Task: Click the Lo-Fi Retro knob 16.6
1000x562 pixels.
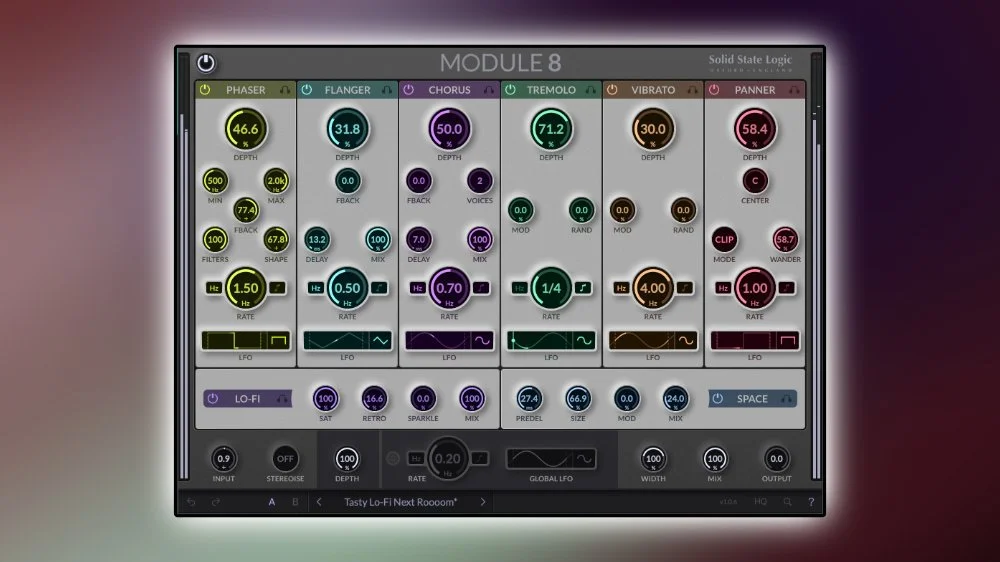Action: 374,399
